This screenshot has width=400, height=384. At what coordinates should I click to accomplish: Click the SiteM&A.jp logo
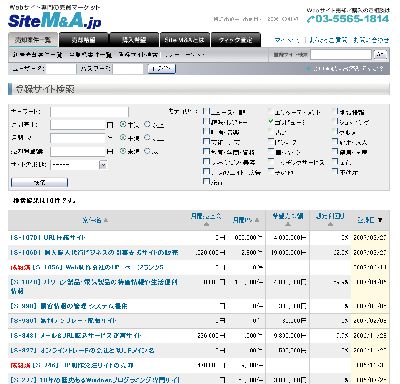[x=54, y=21]
